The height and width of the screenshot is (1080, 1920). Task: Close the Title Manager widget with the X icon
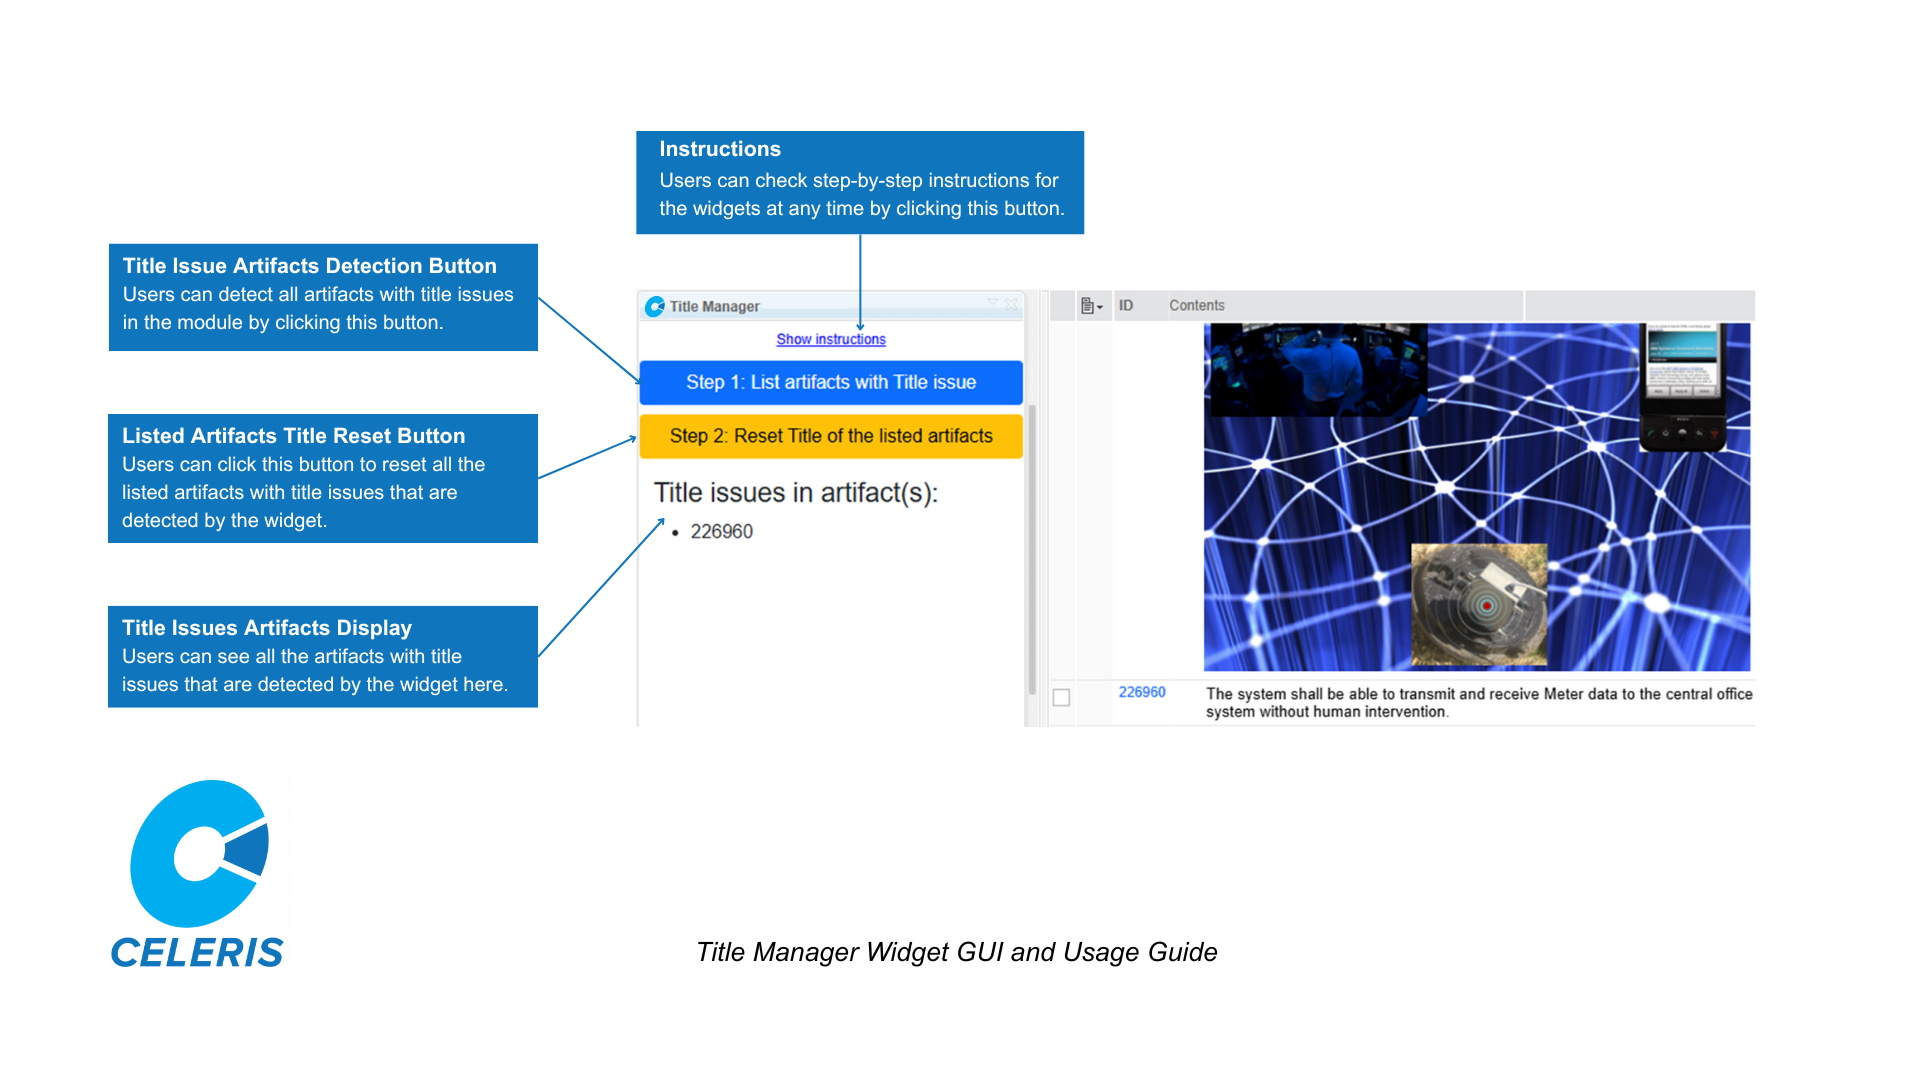(x=1011, y=303)
